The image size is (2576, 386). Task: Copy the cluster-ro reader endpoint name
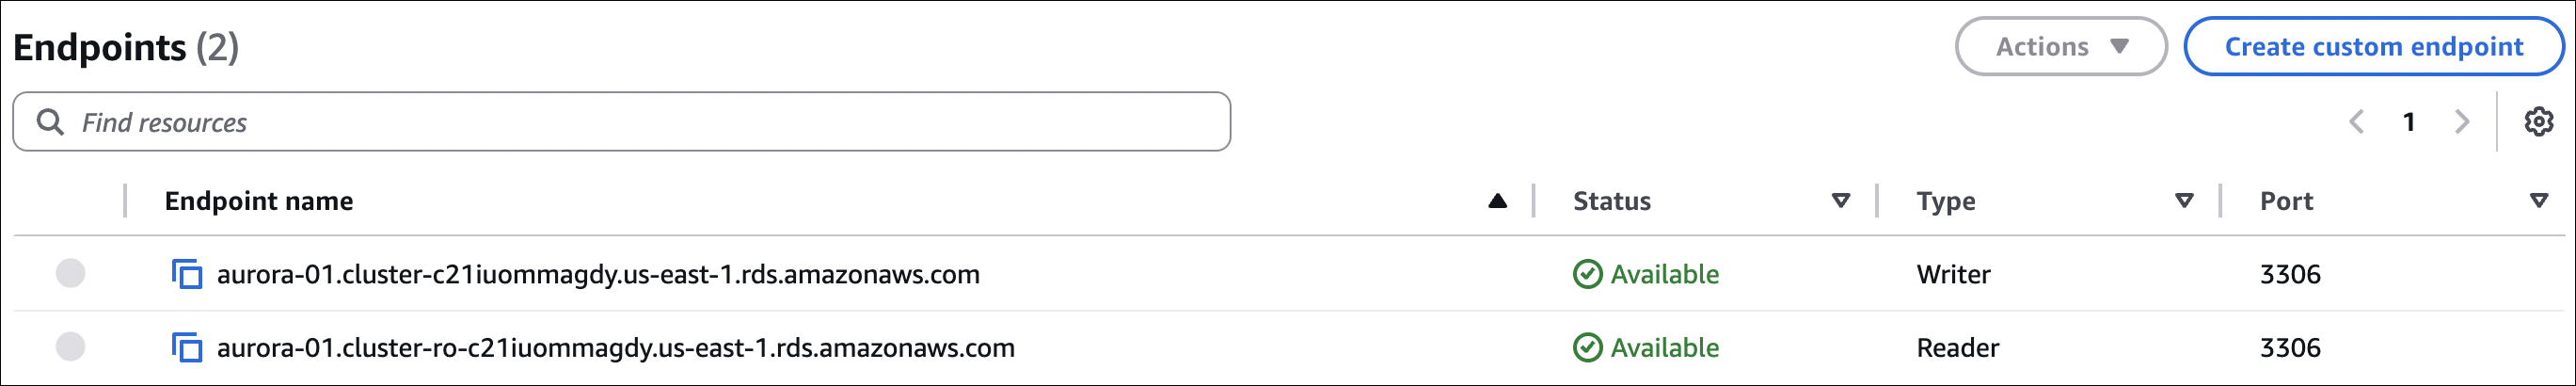coord(187,348)
